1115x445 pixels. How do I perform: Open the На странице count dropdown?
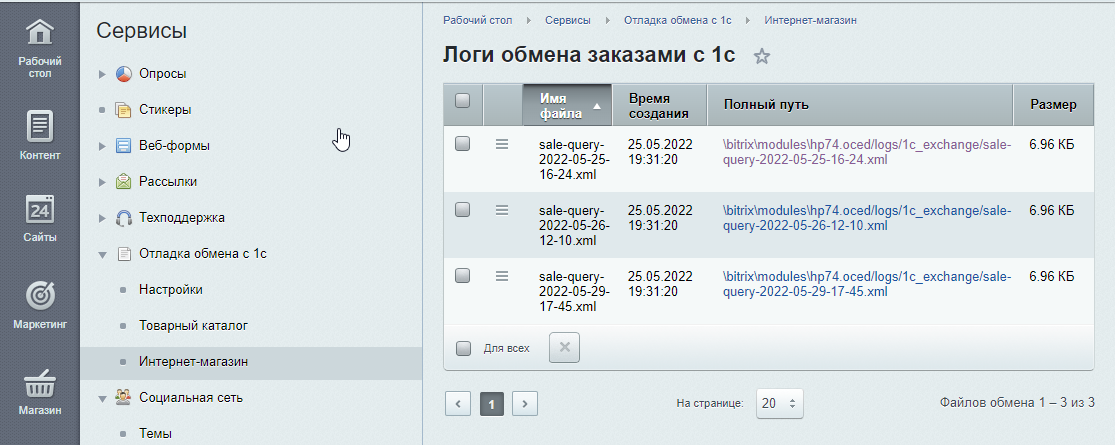pyautogui.click(x=779, y=403)
